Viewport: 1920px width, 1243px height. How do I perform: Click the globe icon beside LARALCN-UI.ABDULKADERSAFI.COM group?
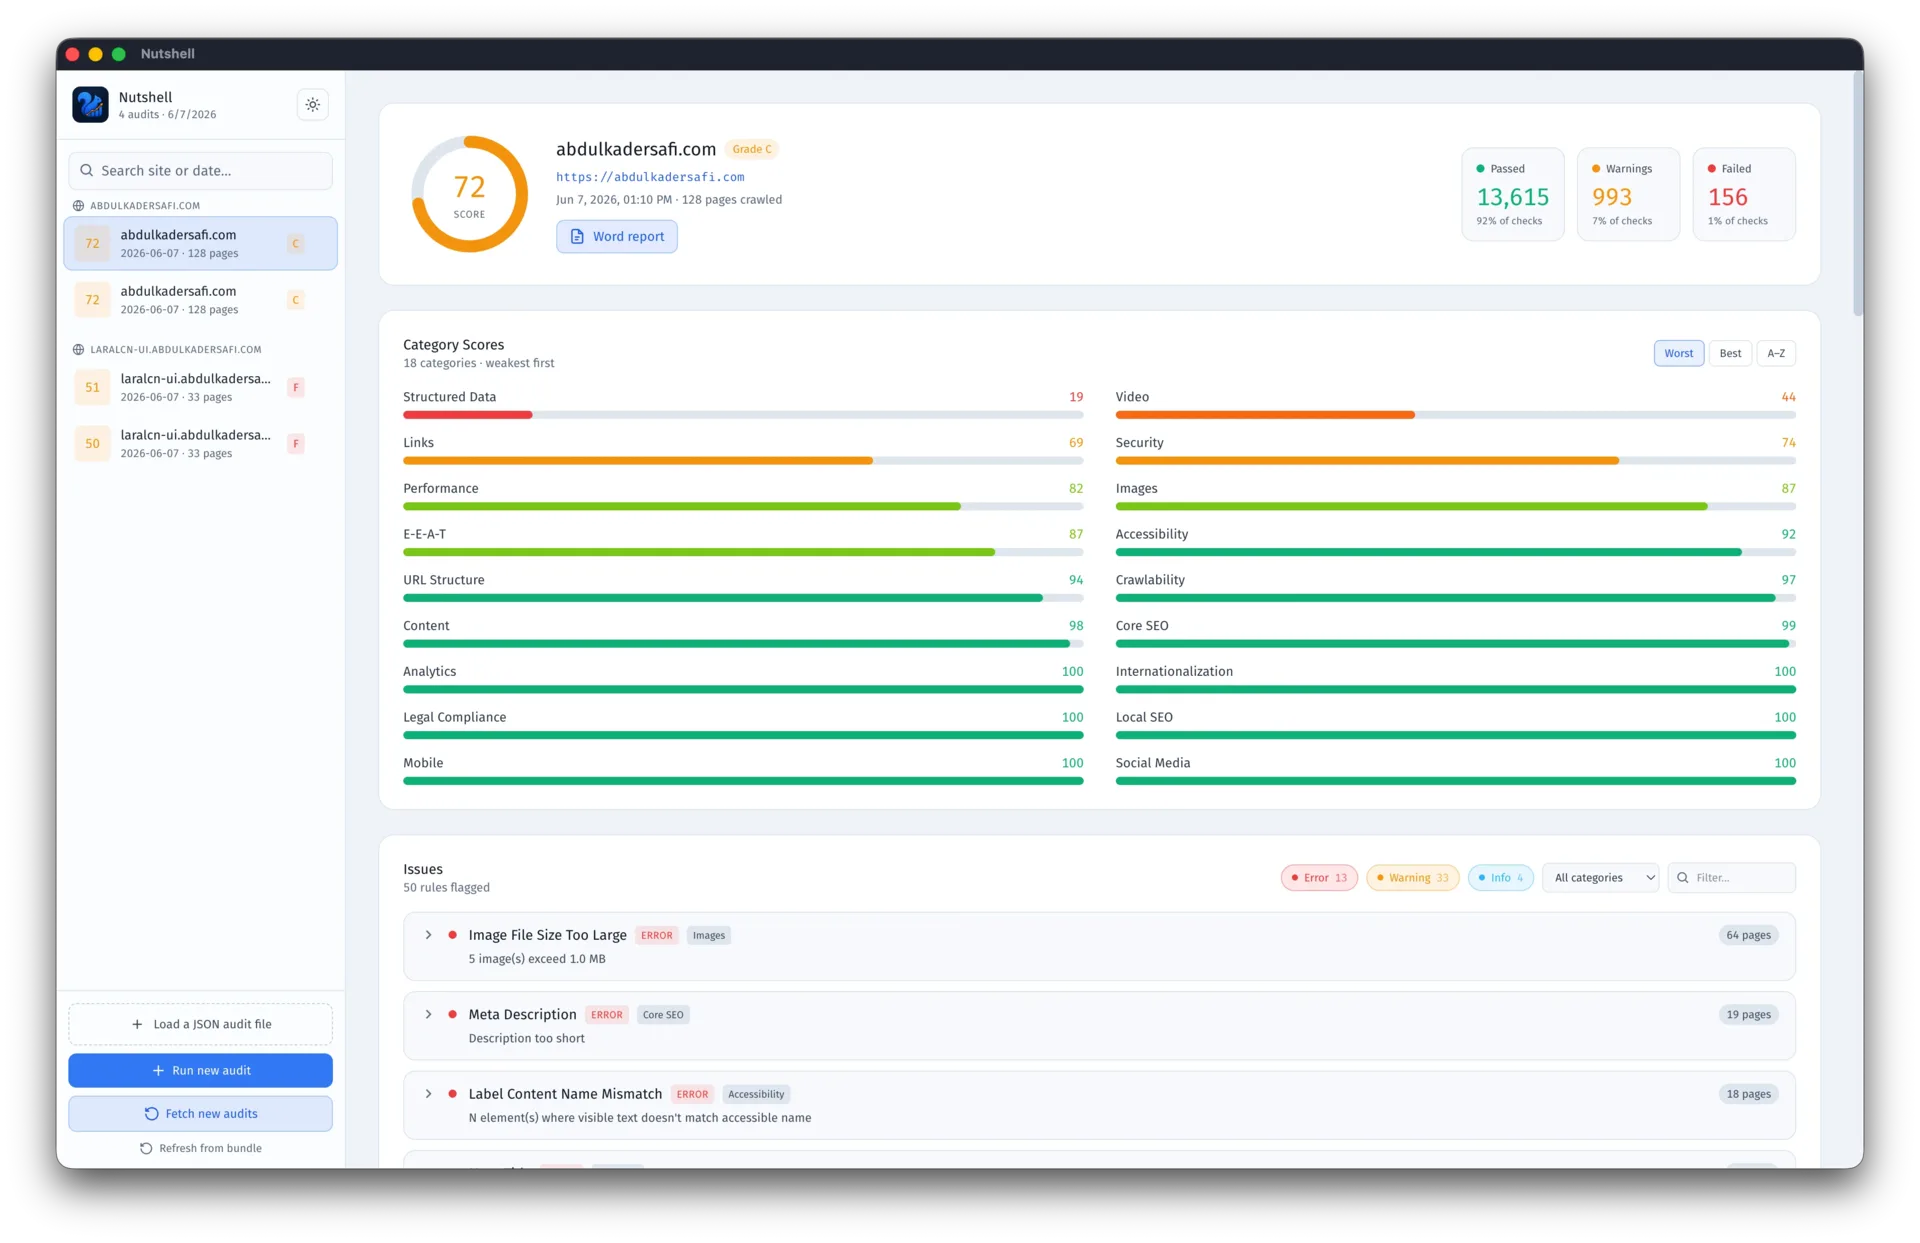(78, 350)
